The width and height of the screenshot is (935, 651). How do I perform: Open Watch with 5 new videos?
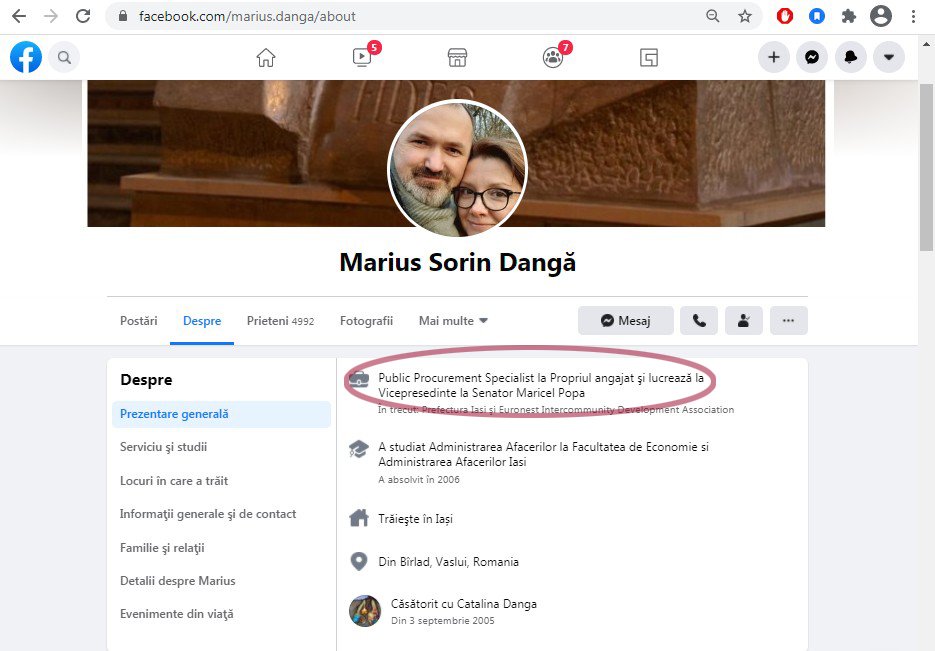(361, 57)
